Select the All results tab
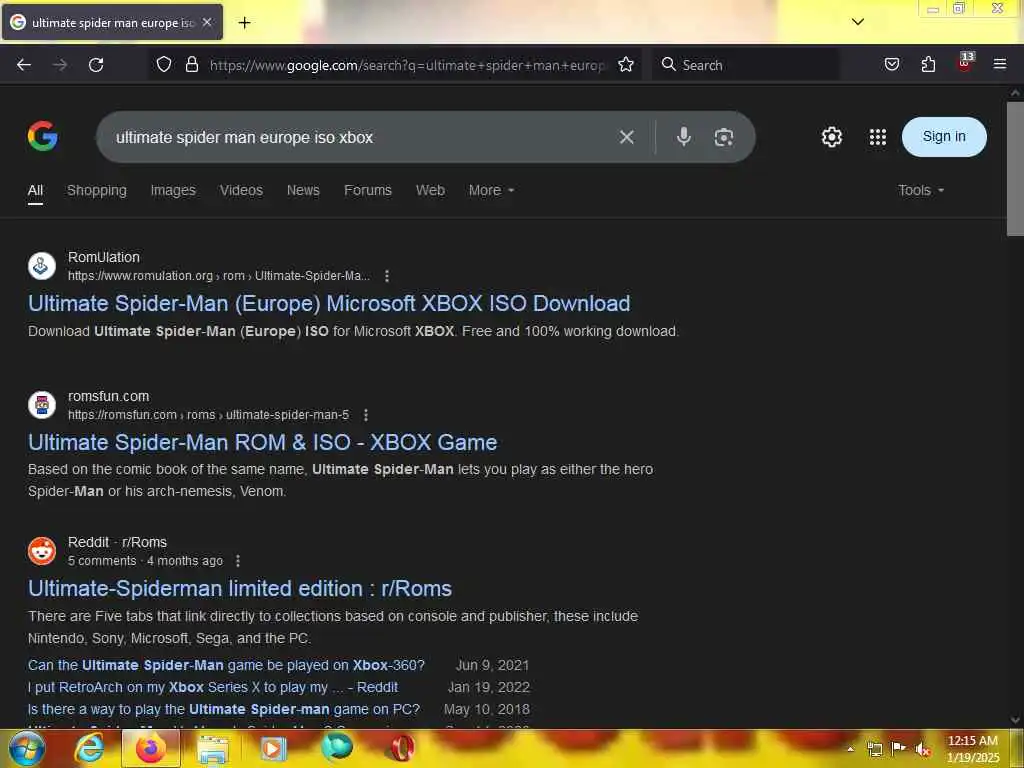The width and height of the screenshot is (1024, 768). (35, 191)
